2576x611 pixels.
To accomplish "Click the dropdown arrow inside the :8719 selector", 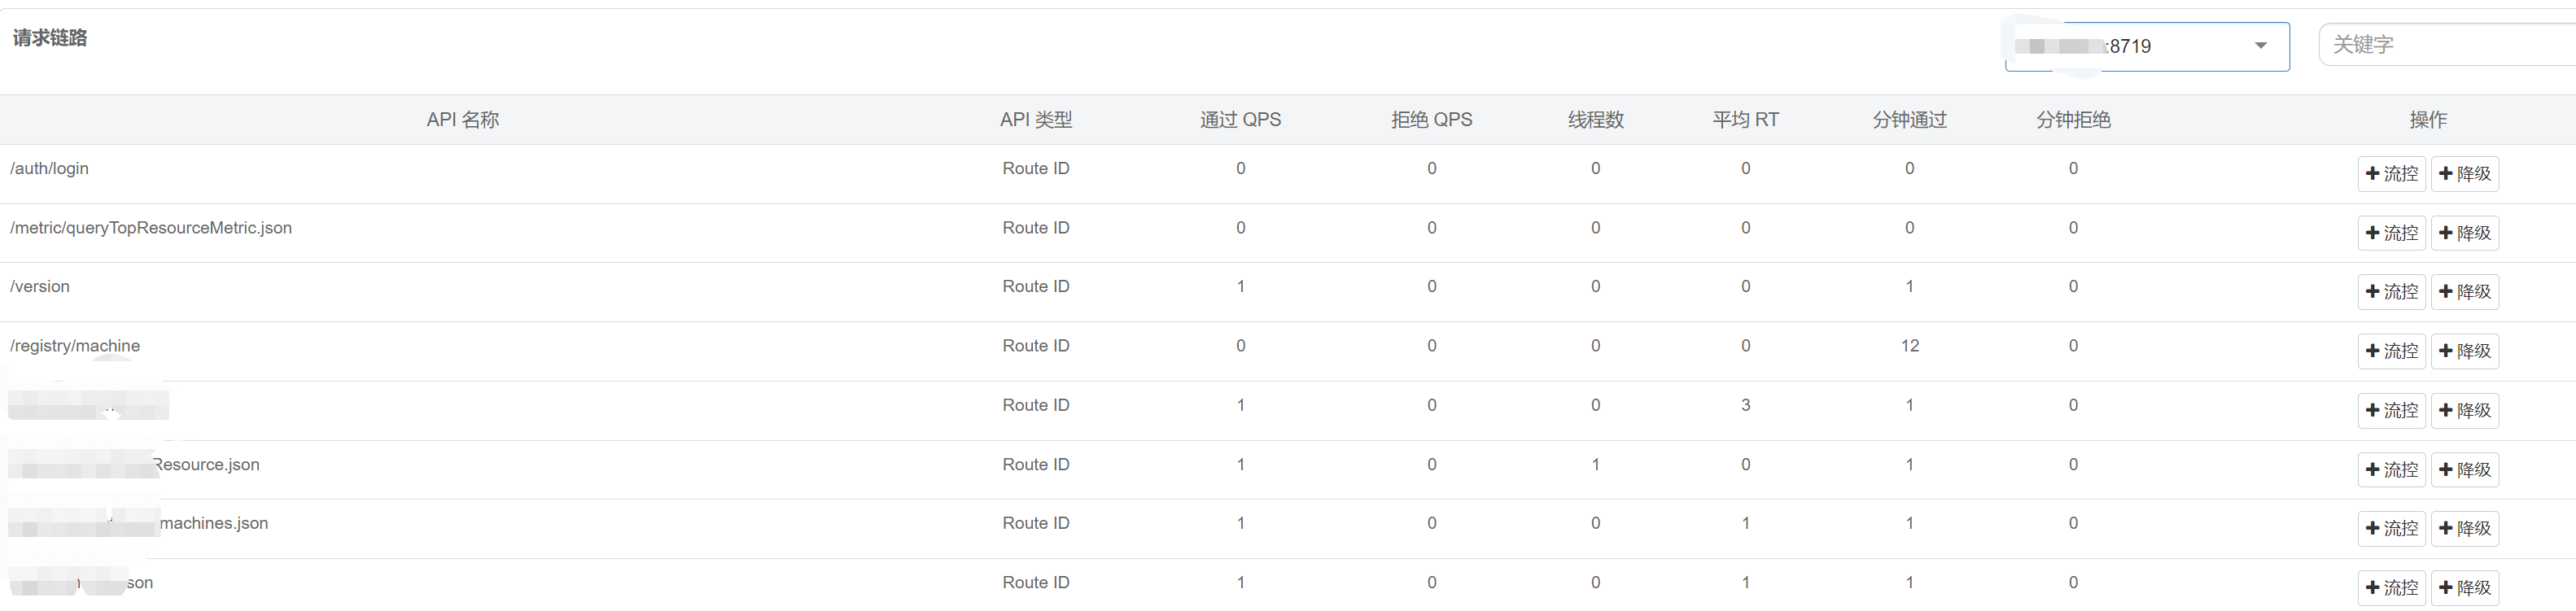I will point(2262,45).
